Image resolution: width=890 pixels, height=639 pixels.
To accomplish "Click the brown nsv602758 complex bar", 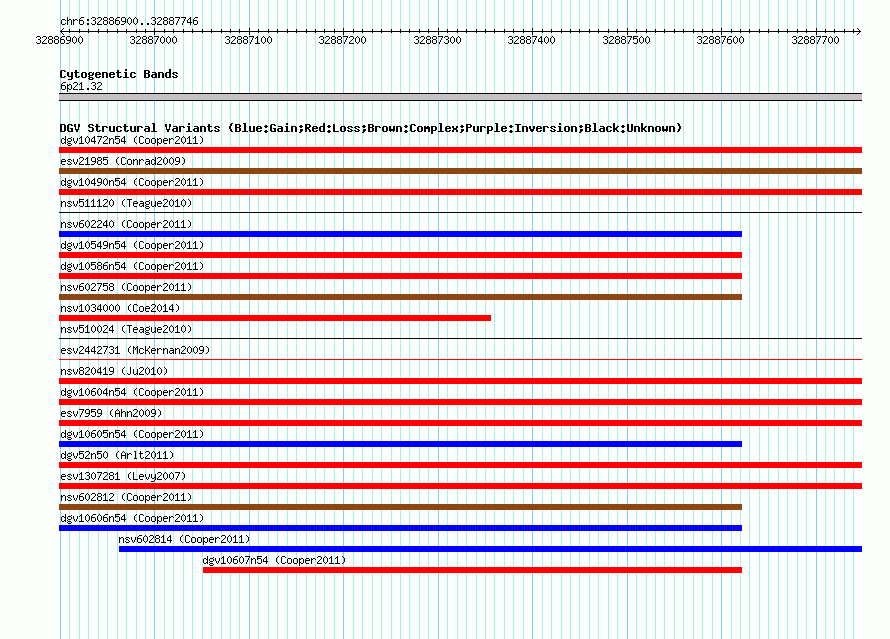I will pos(400,297).
